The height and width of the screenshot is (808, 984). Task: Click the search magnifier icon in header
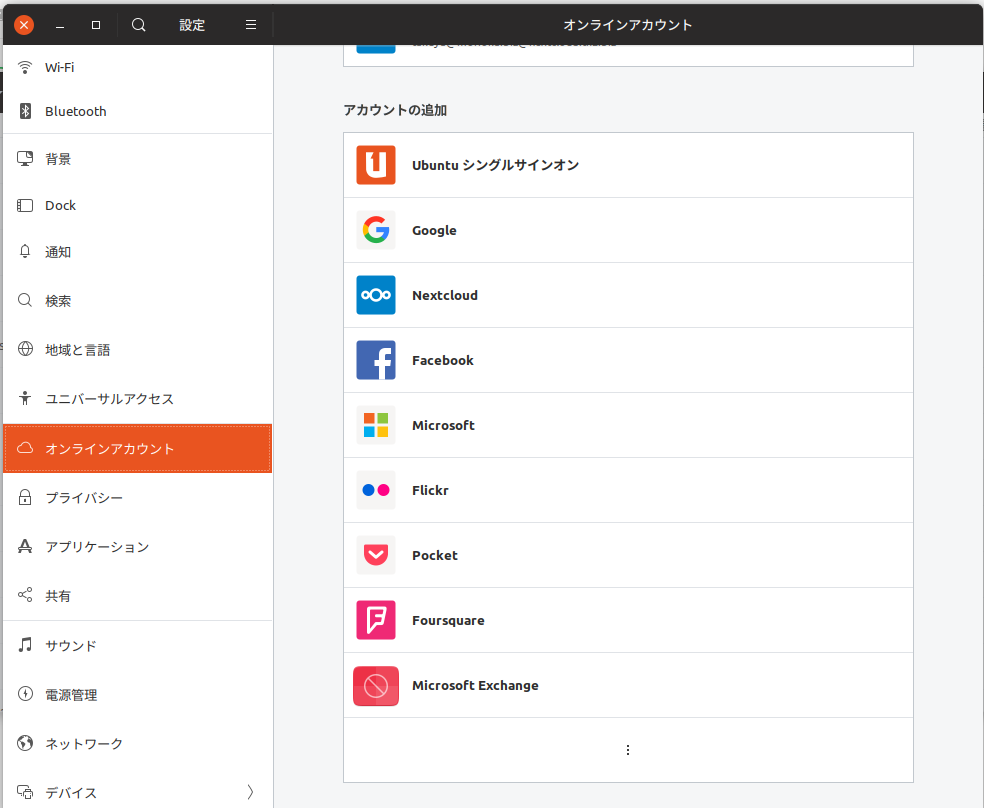pos(139,25)
